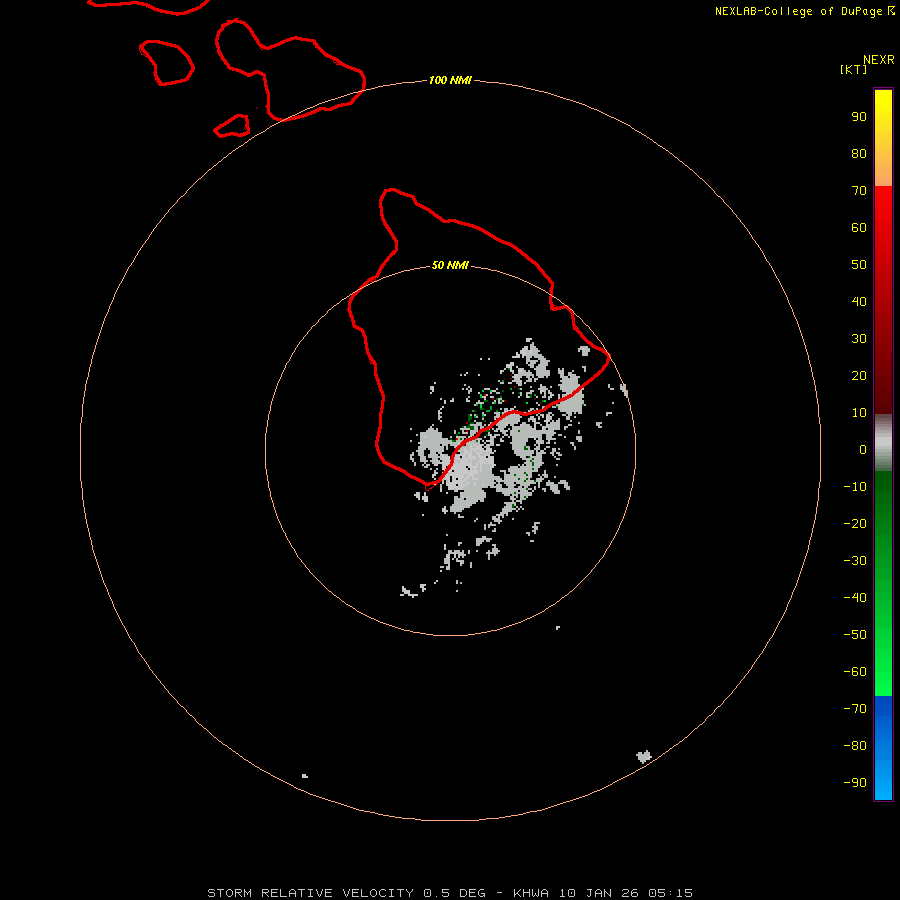
Task: Click the red segment of the color bar
Action: click(x=883, y=300)
